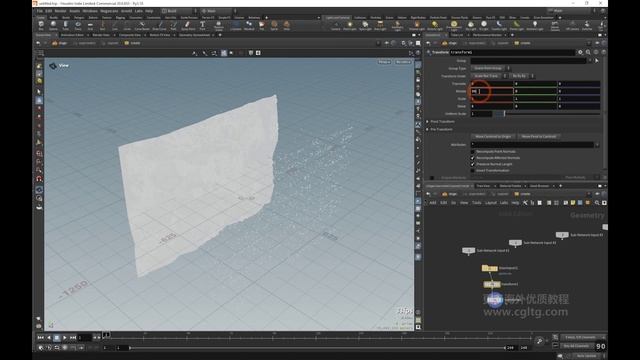Toggle Preserve Normal Length checkbox

(x=473, y=164)
